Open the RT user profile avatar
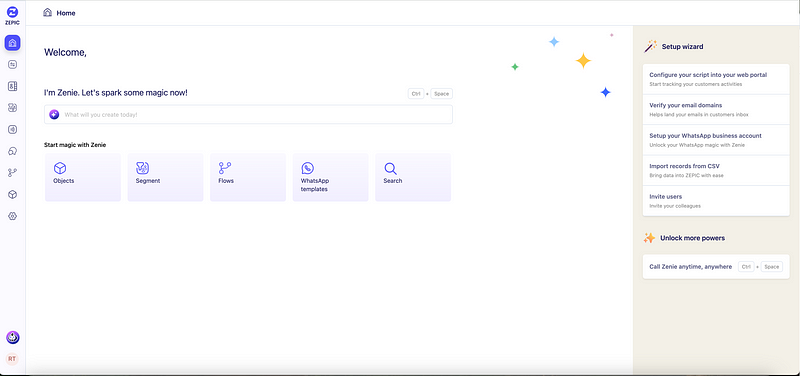The width and height of the screenshot is (800, 376). pos(12,359)
